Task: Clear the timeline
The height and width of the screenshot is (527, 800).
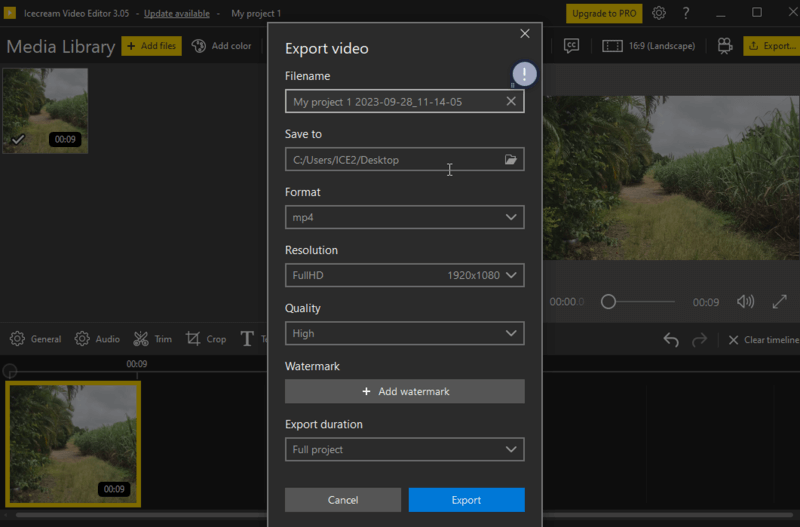Action: pos(763,340)
